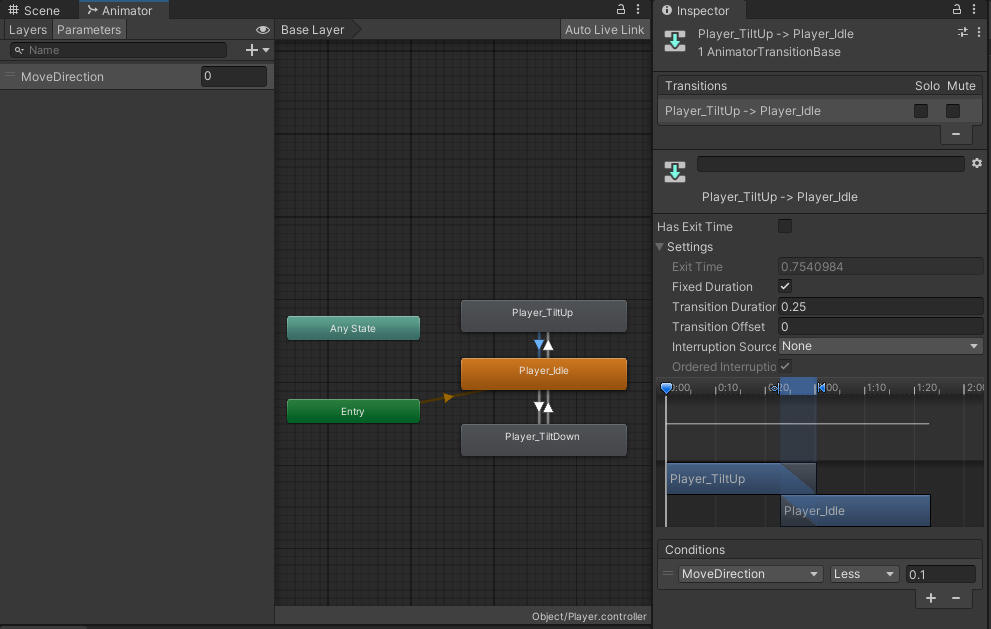The width and height of the screenshot is (991, 629).
Task: Click the transition icon beside the name field
Action: [675, 171]
